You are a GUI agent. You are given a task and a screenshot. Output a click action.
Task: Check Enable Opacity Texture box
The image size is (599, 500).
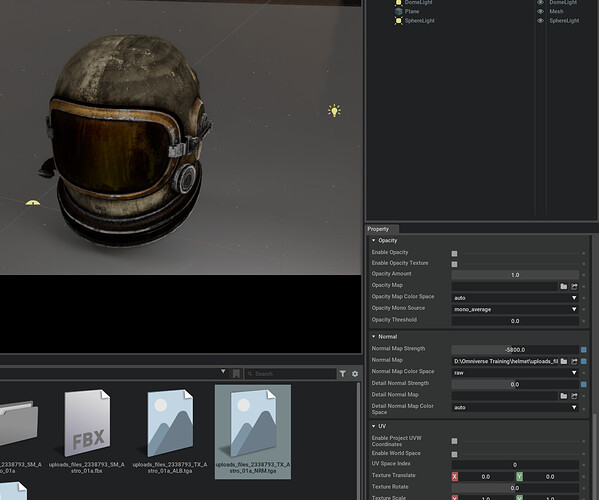click(x=454, y=264)
